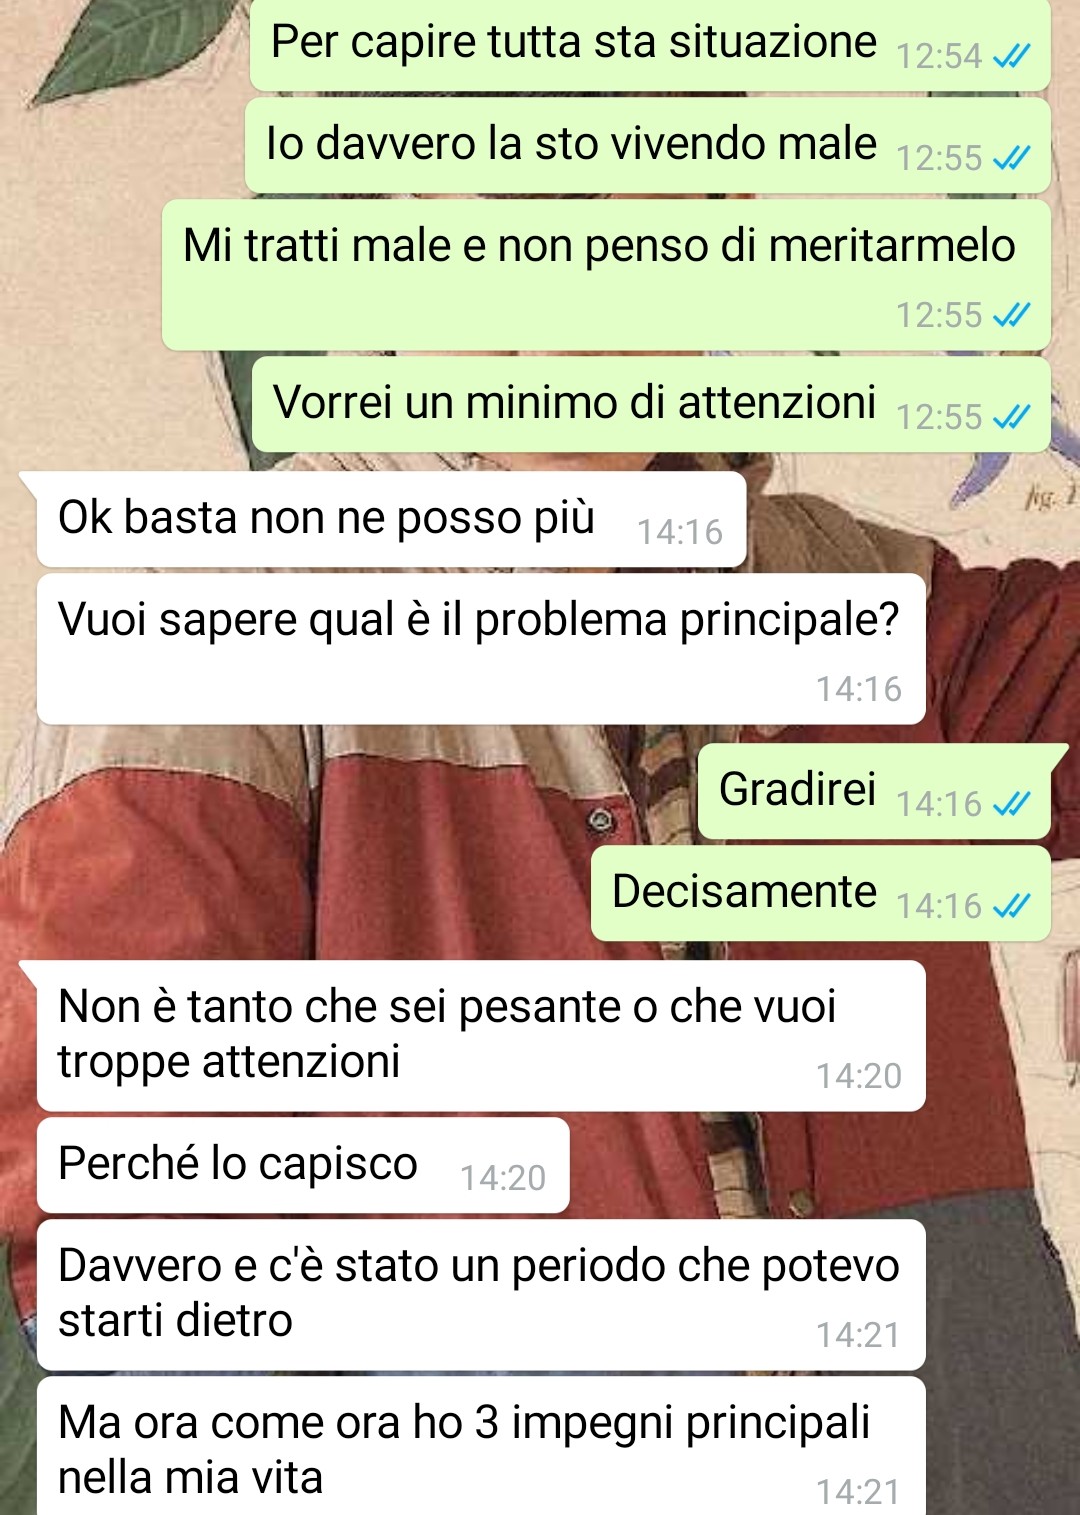1080x1515 pixels.
Task: Tap 'Mi tratti male e non penso di meritarmelo'
Action: click(x=606, y=275)
